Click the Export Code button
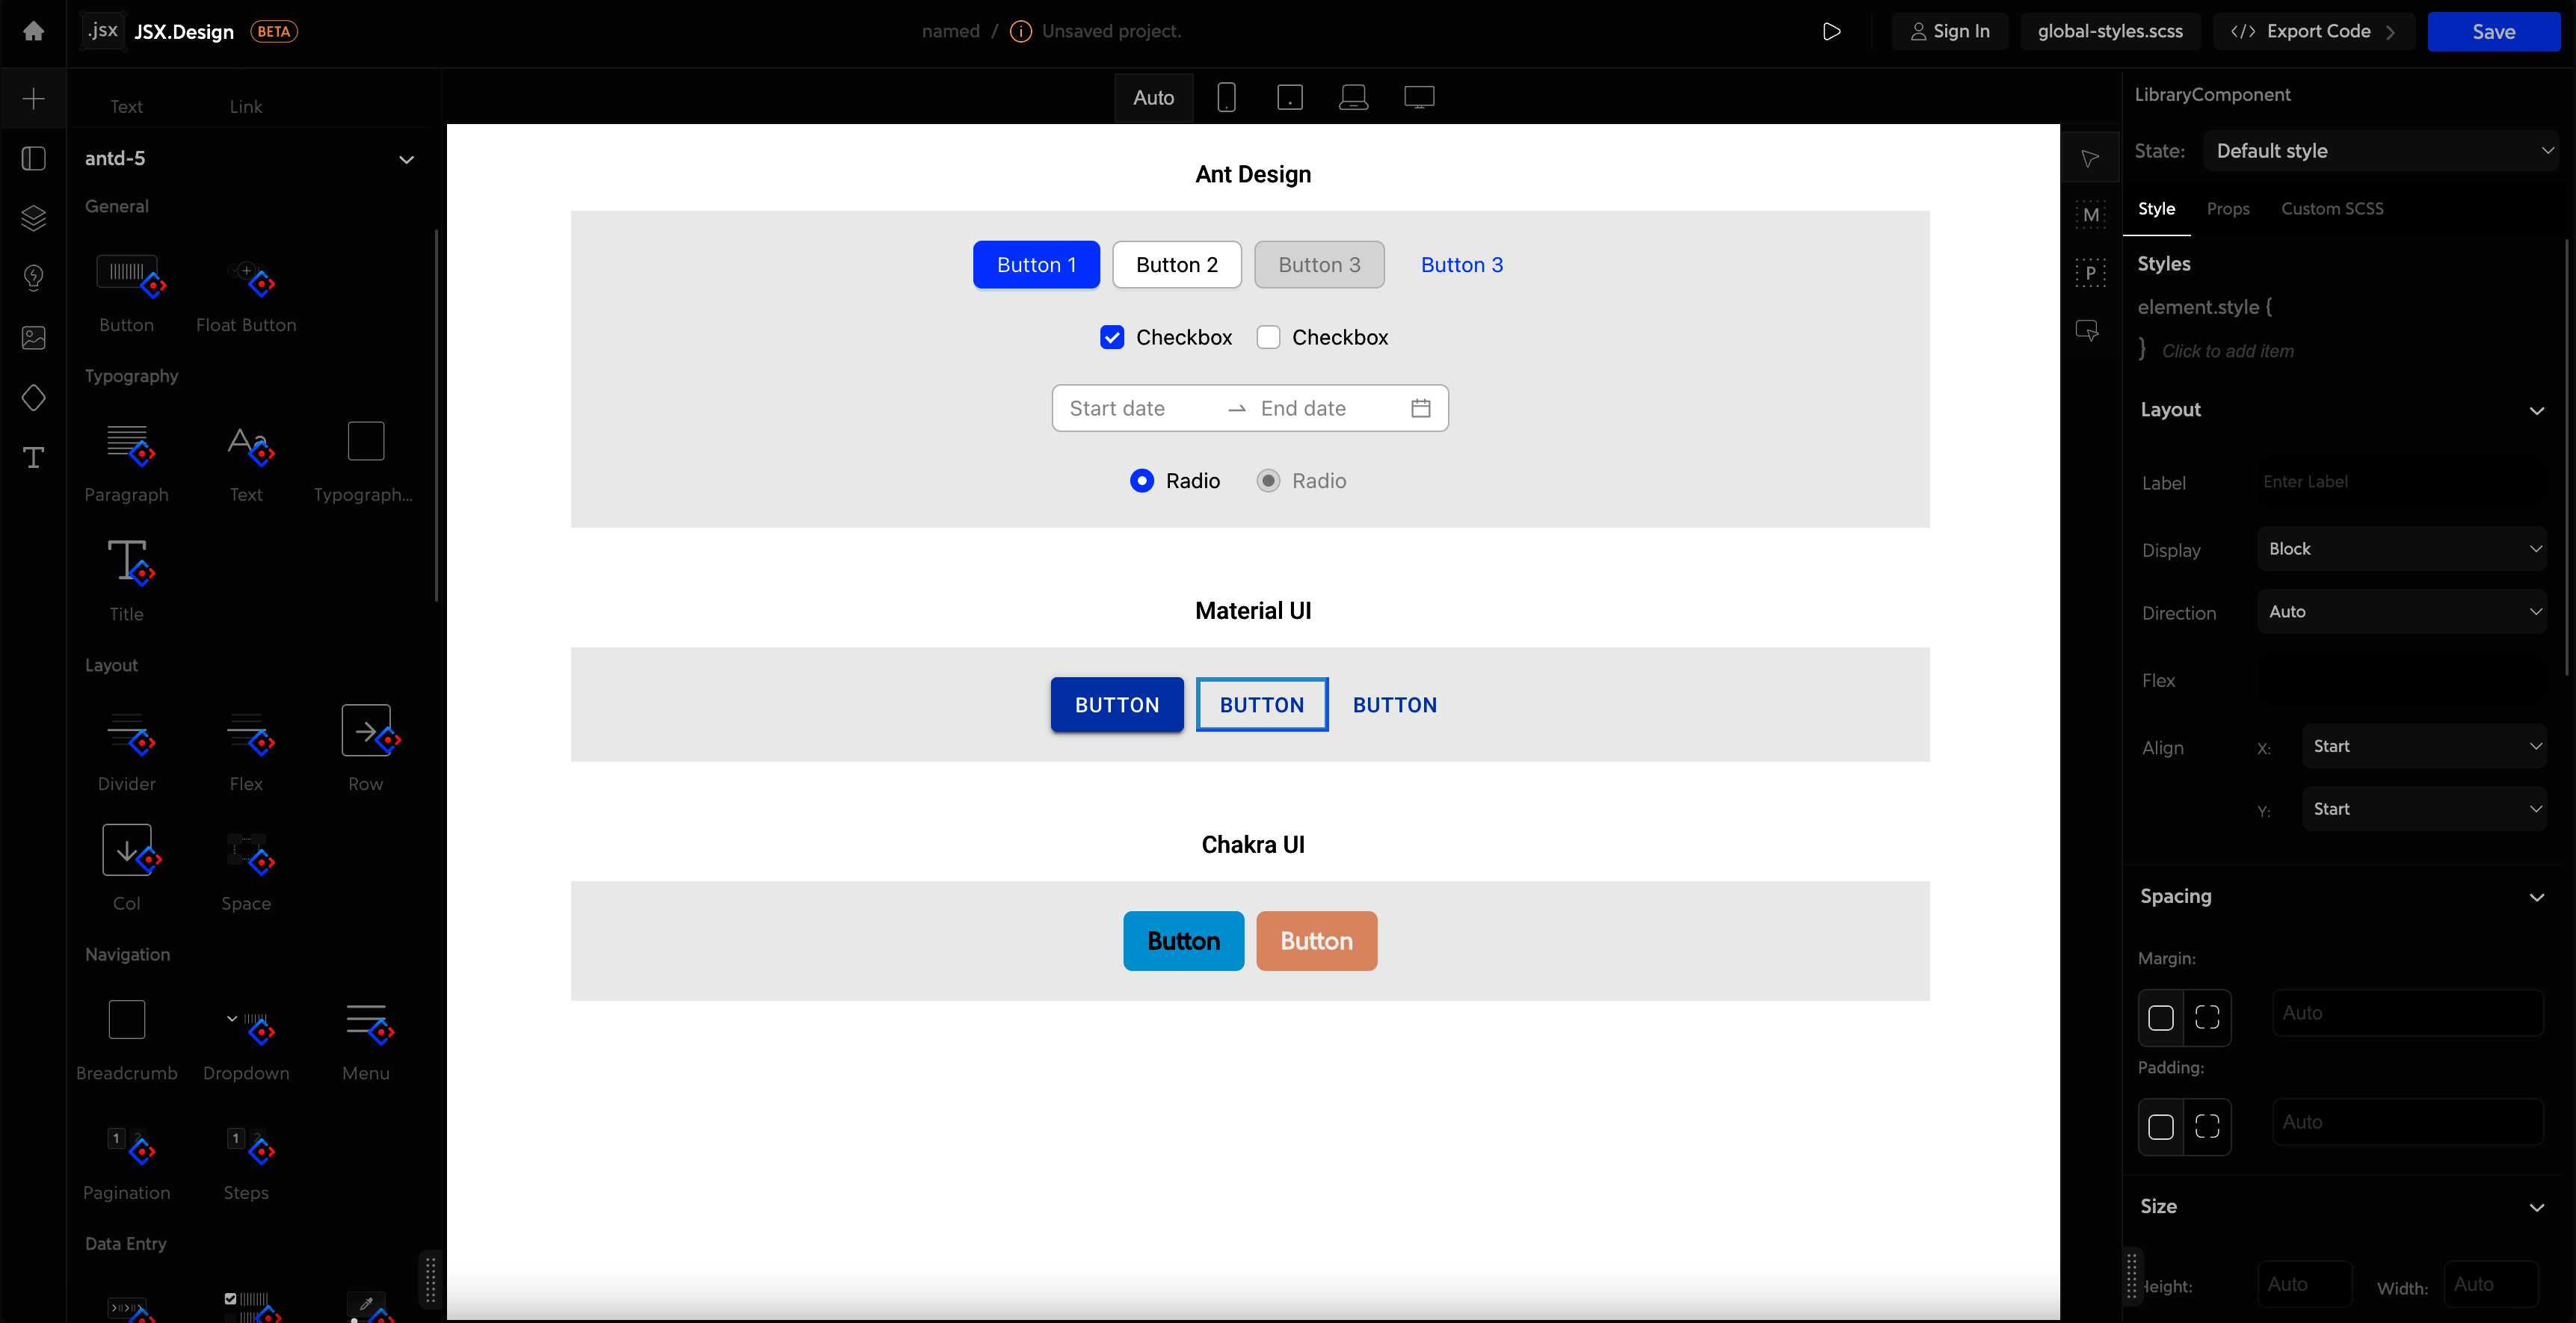This screenshot has height=1323, width=2576. pyautogui.click(x=2313, y=32)
